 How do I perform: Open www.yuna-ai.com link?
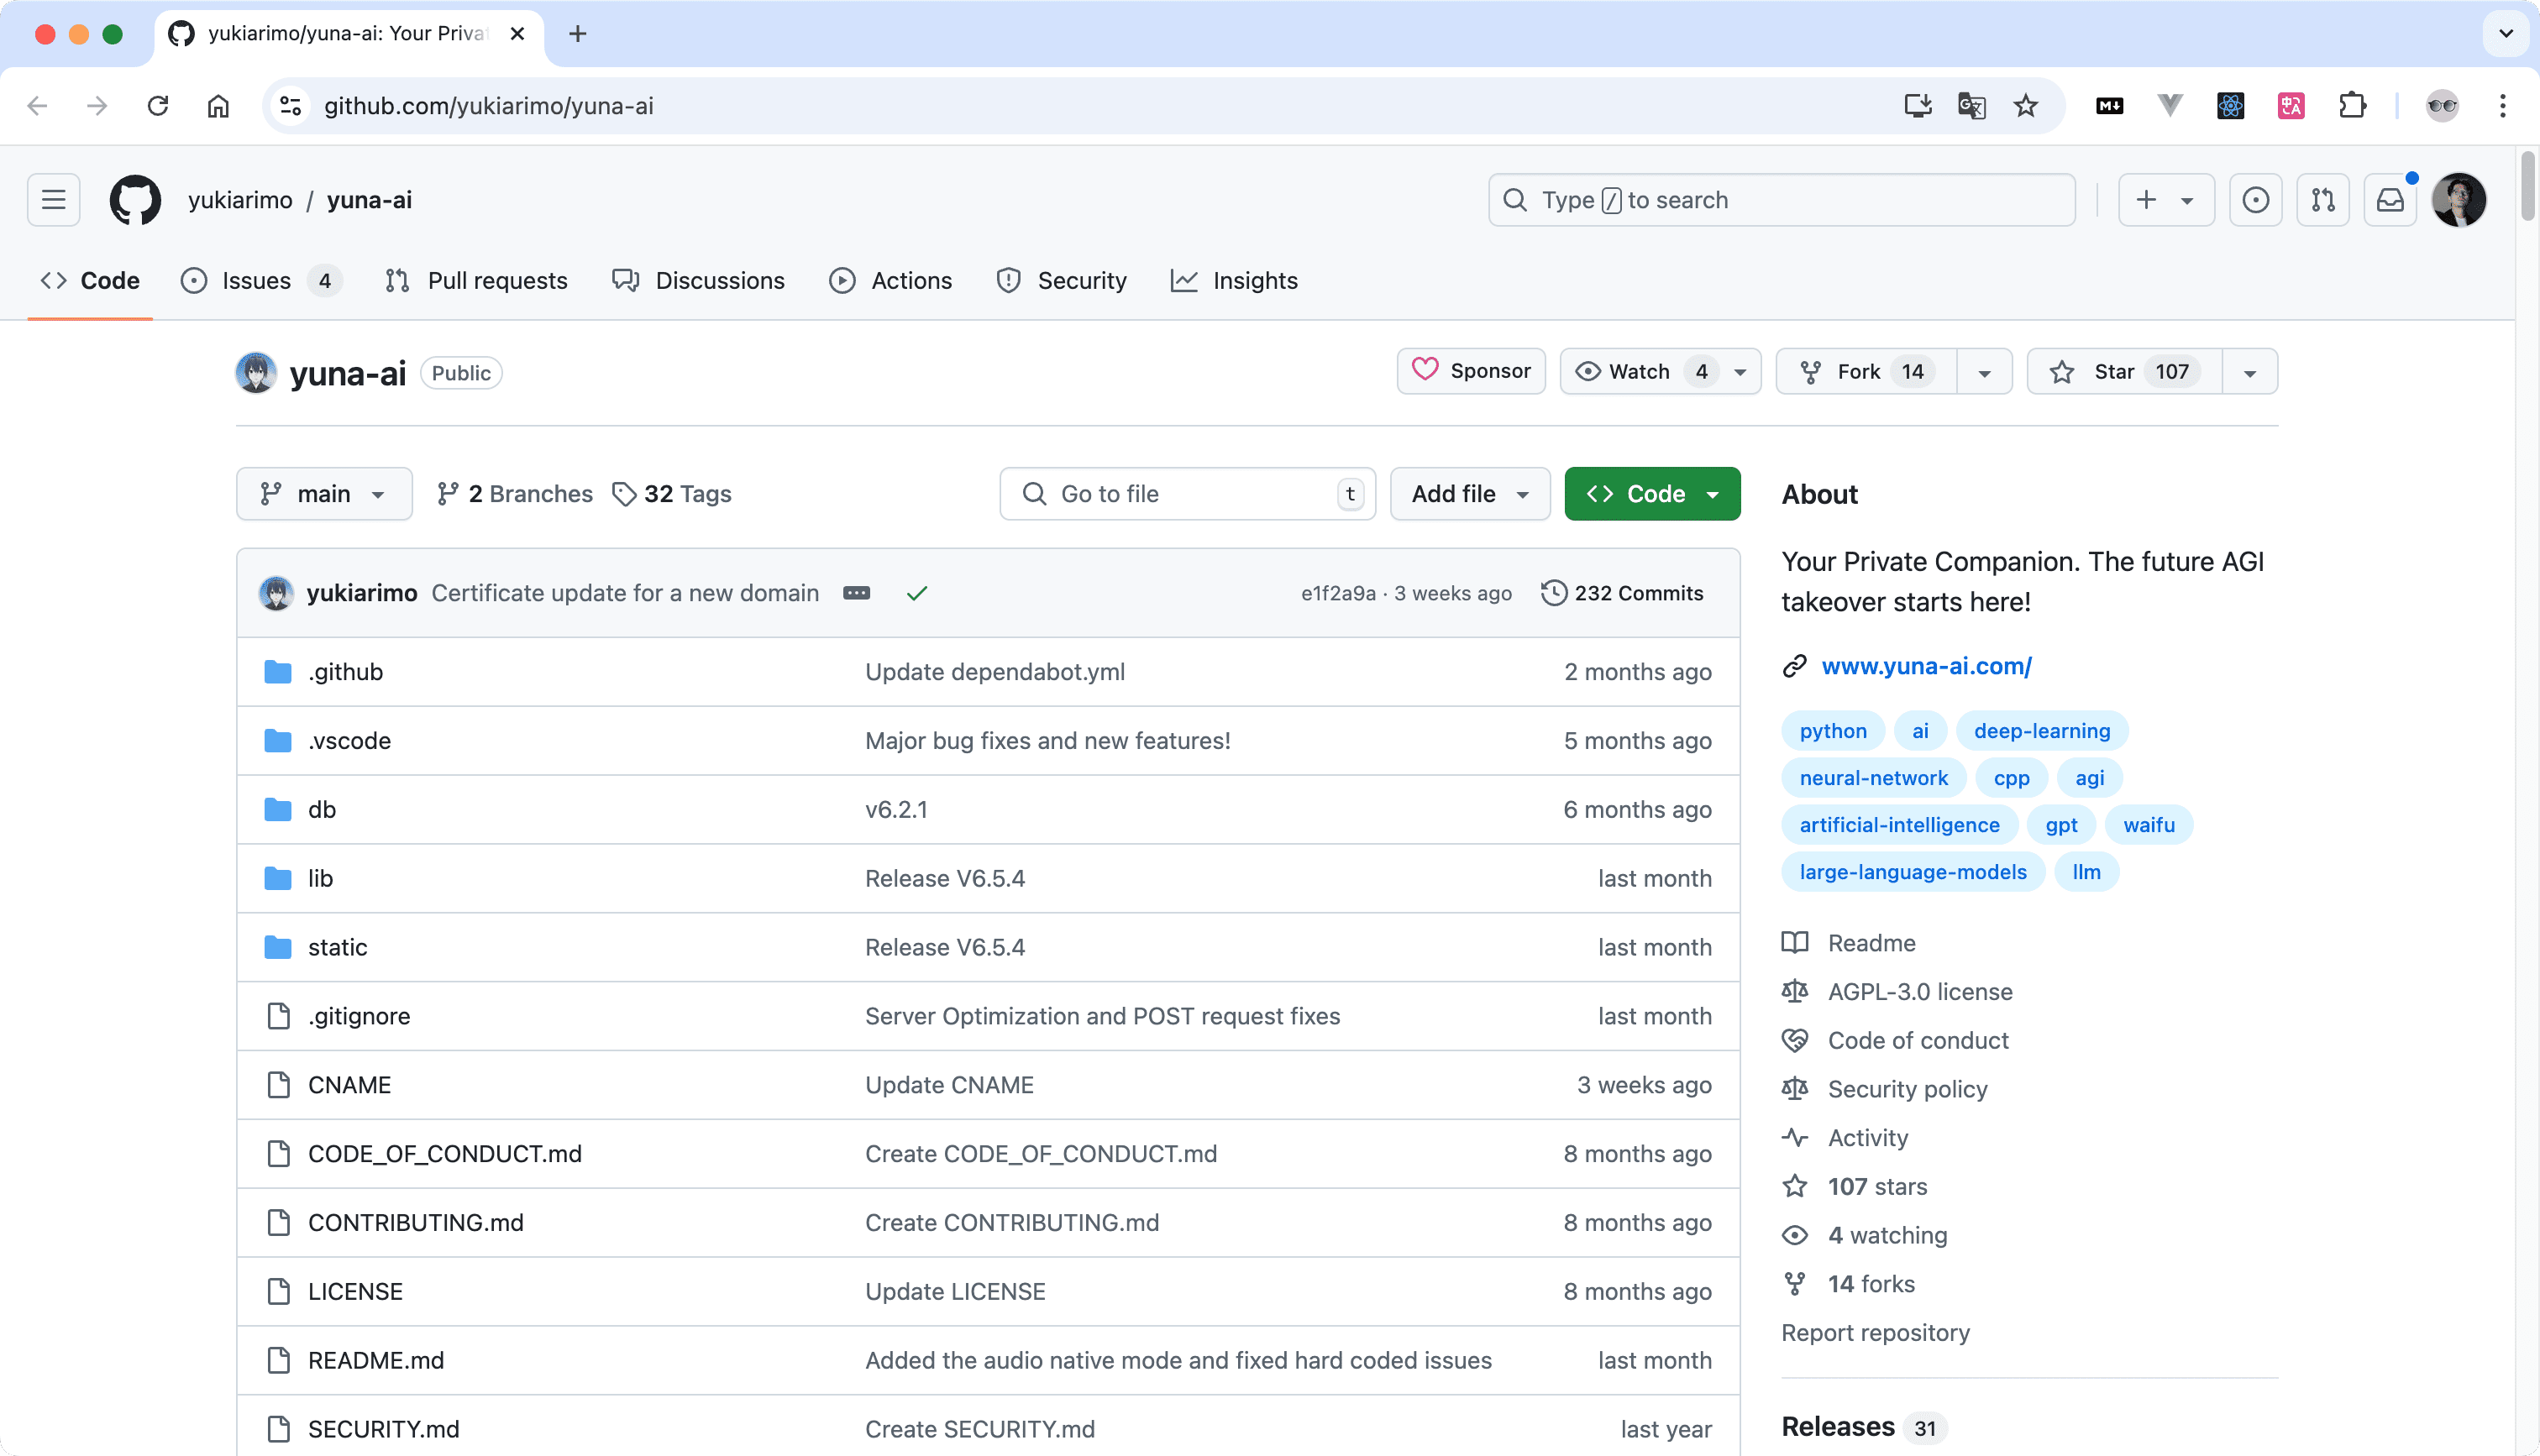pyautogui.click(x=1924, y=664)
